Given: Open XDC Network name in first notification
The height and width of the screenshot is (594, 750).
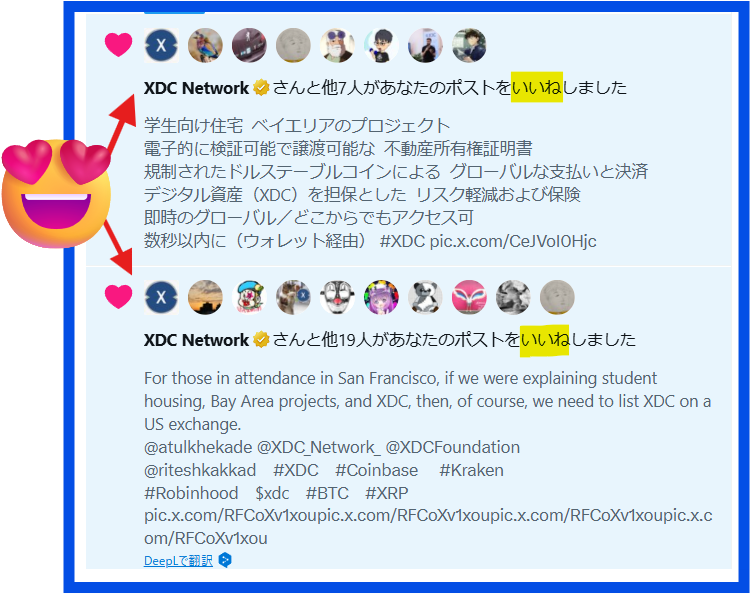Looking at the screenshot, I should click(x=196, y=88).
